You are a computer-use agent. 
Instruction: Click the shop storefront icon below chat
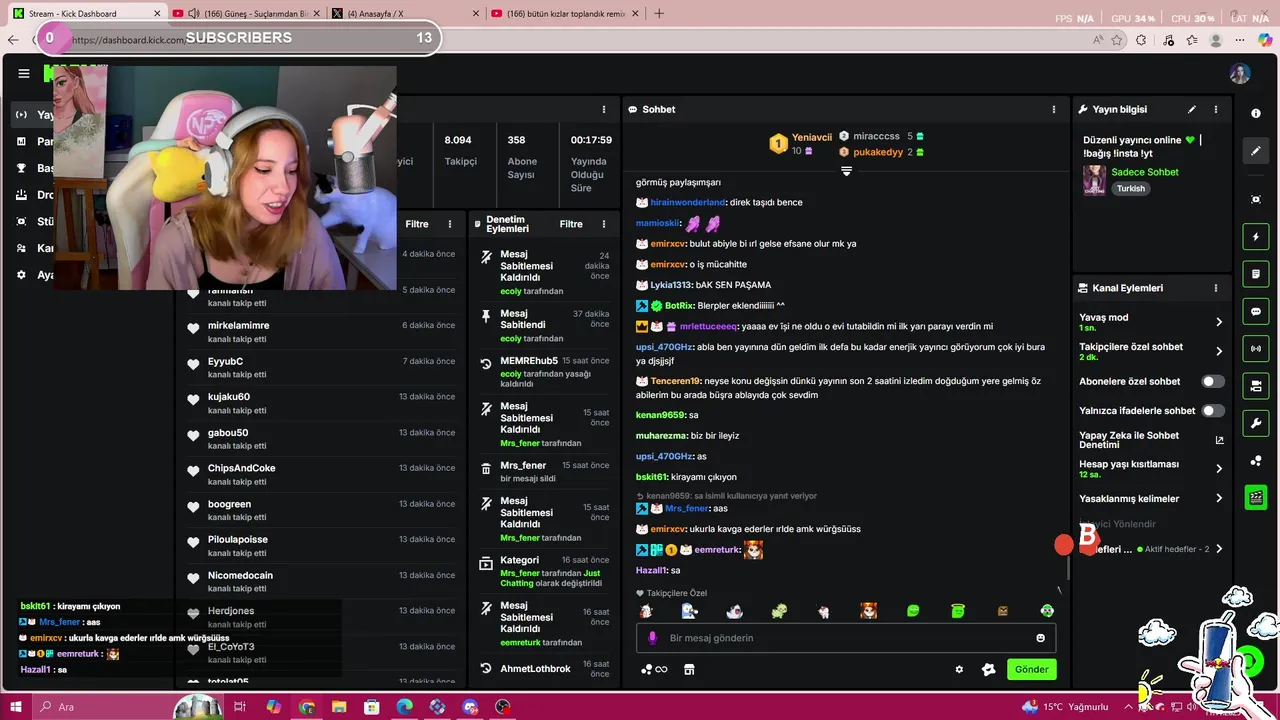tap(689, 670)
